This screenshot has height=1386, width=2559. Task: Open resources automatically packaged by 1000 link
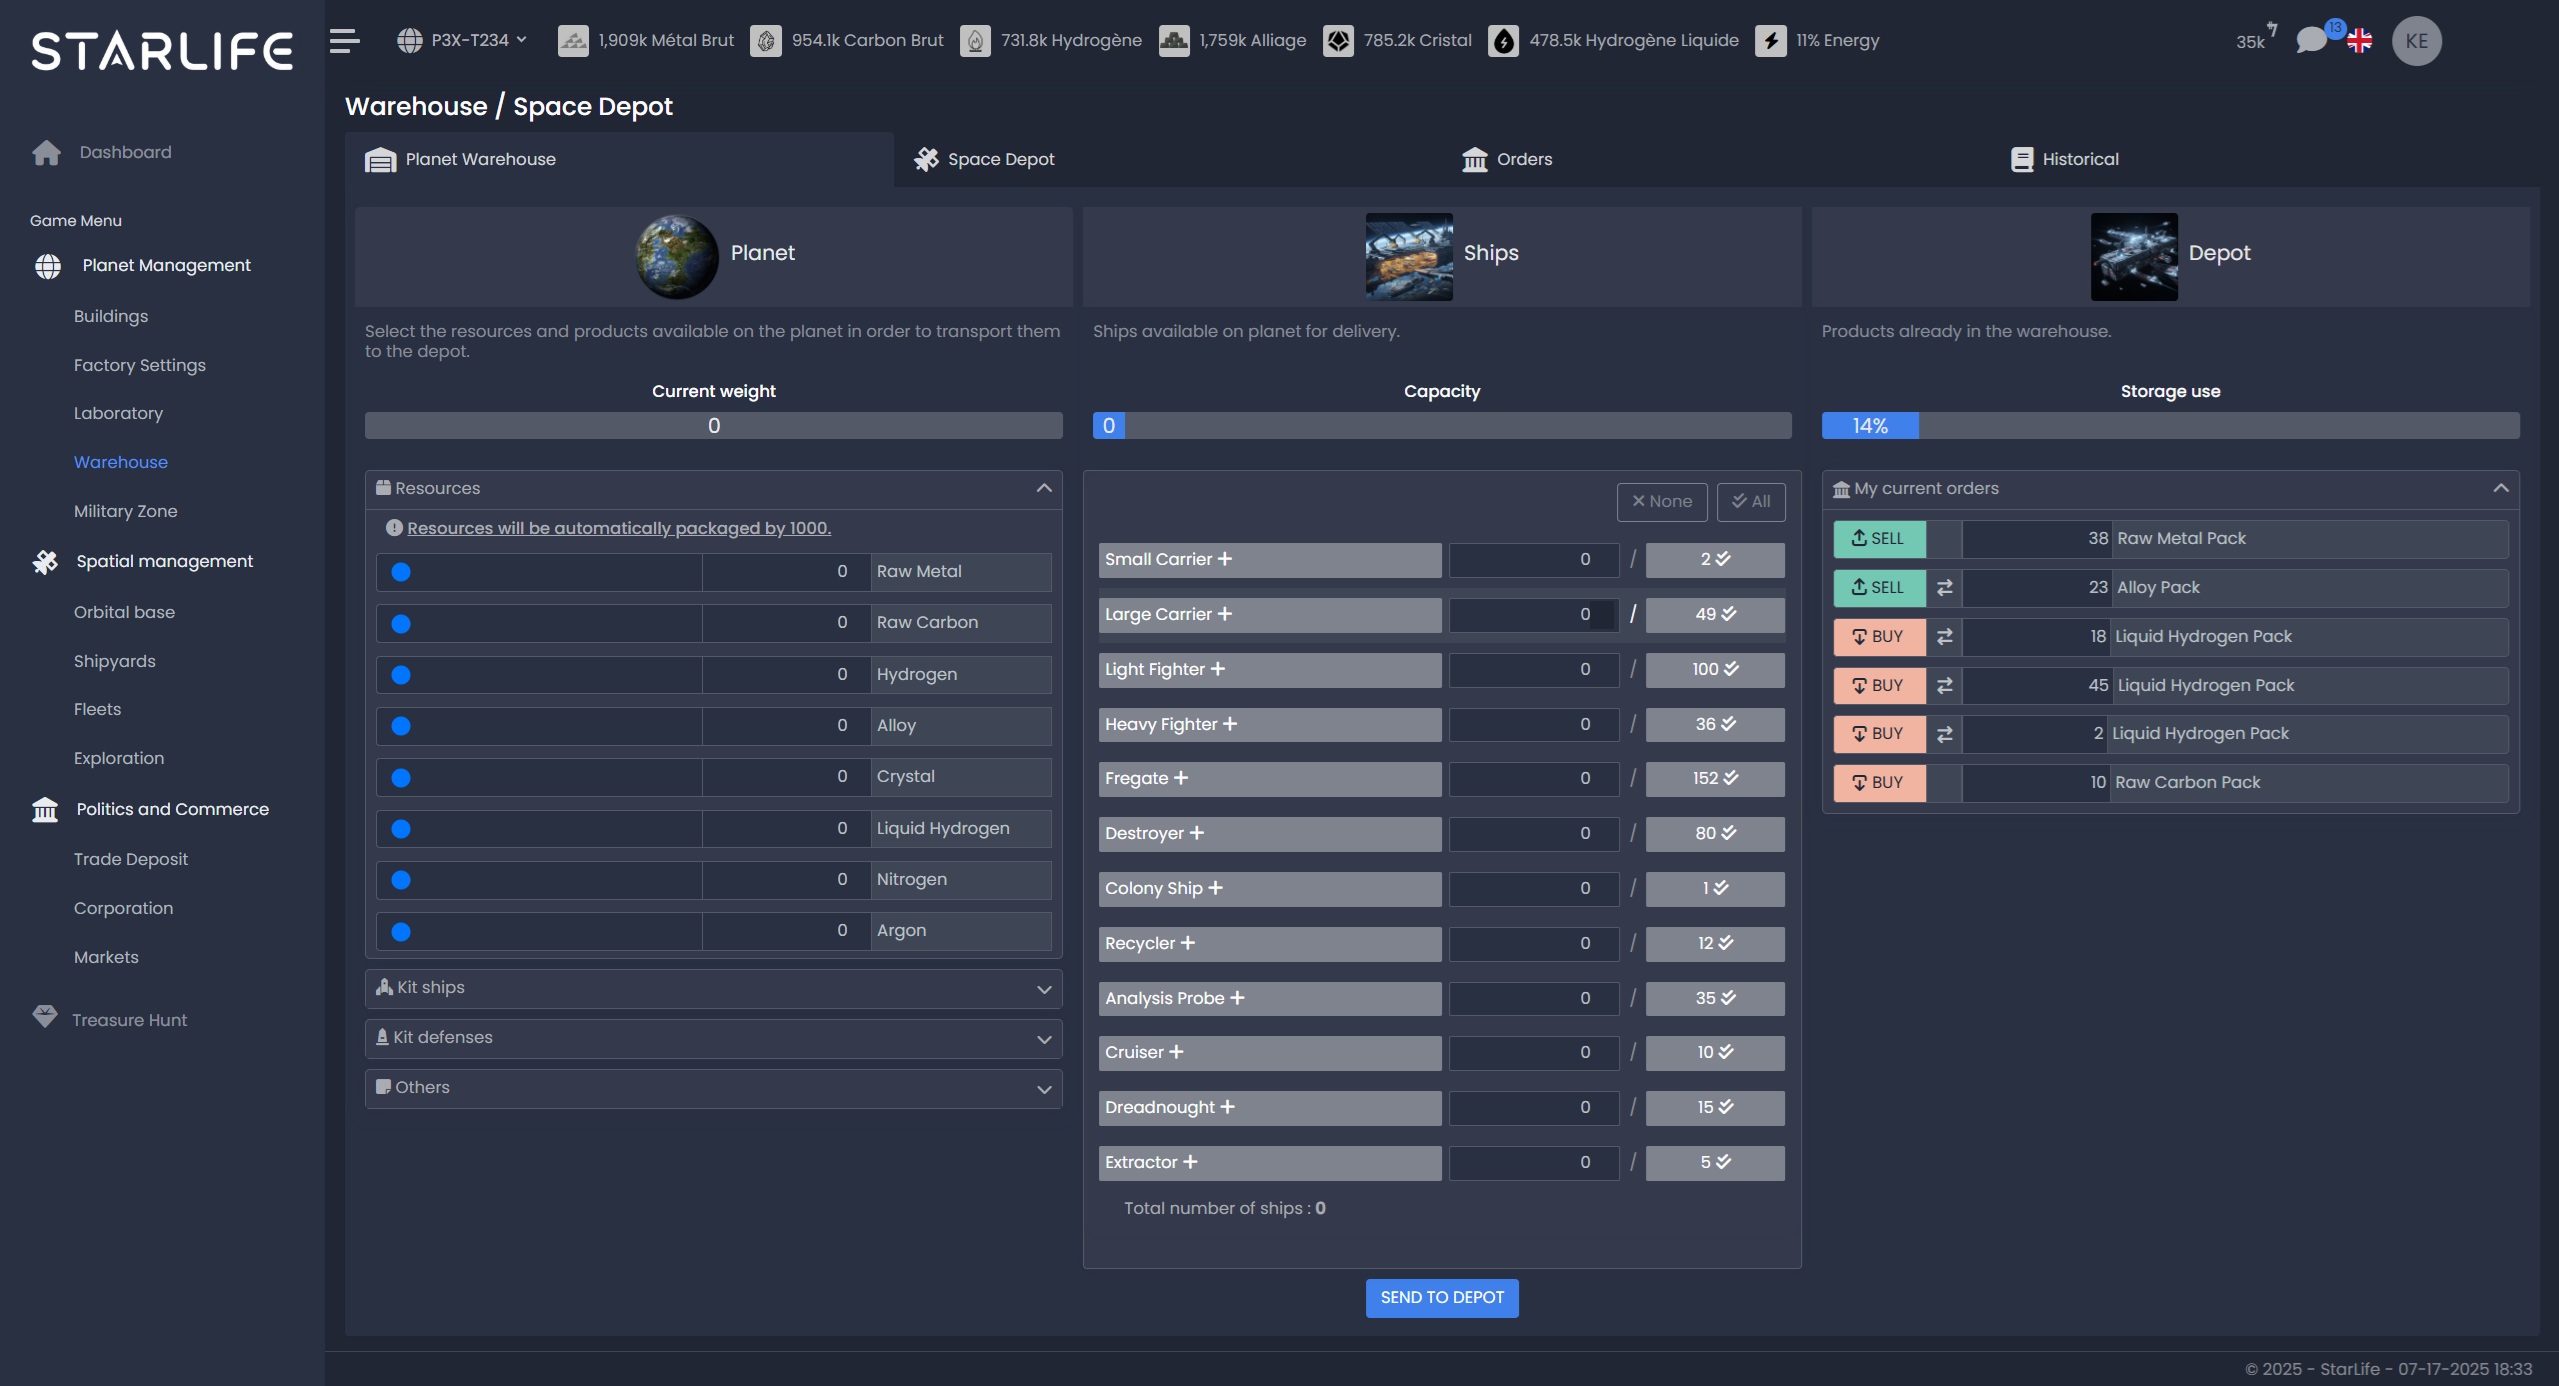619,528
